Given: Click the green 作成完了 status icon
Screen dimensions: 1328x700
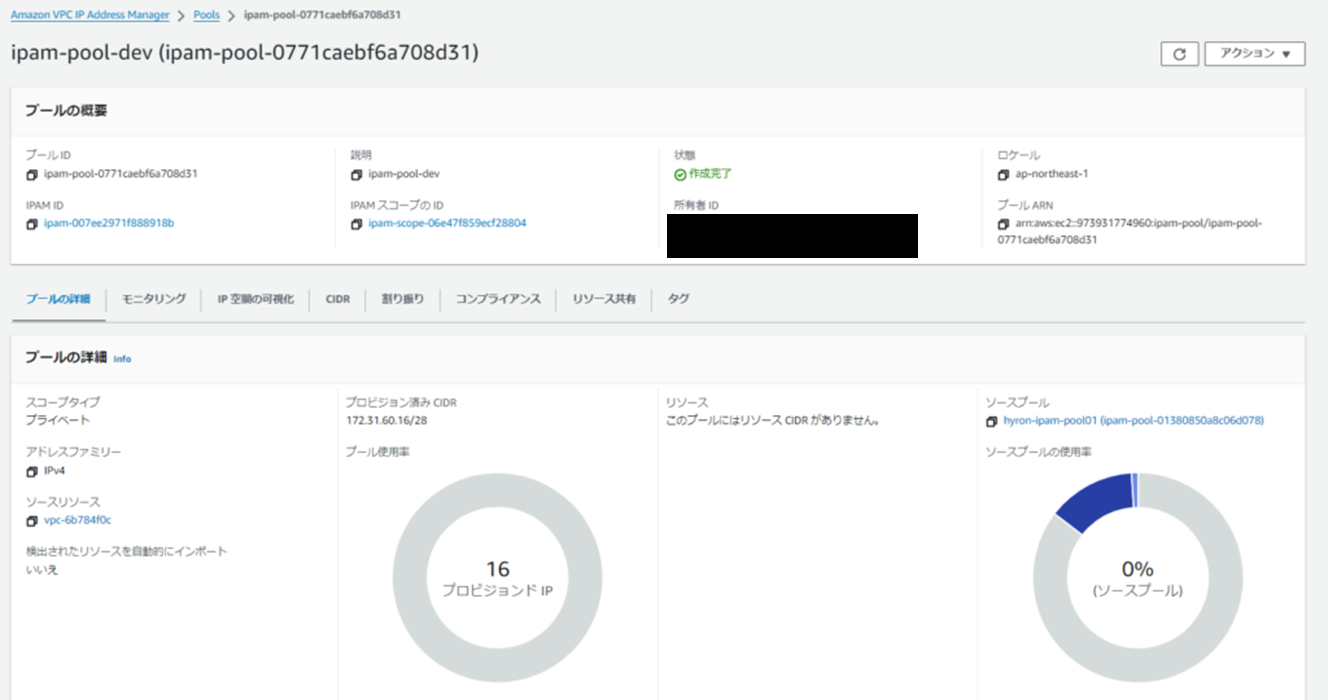Looking at the screenshot, I should (680, 174).
